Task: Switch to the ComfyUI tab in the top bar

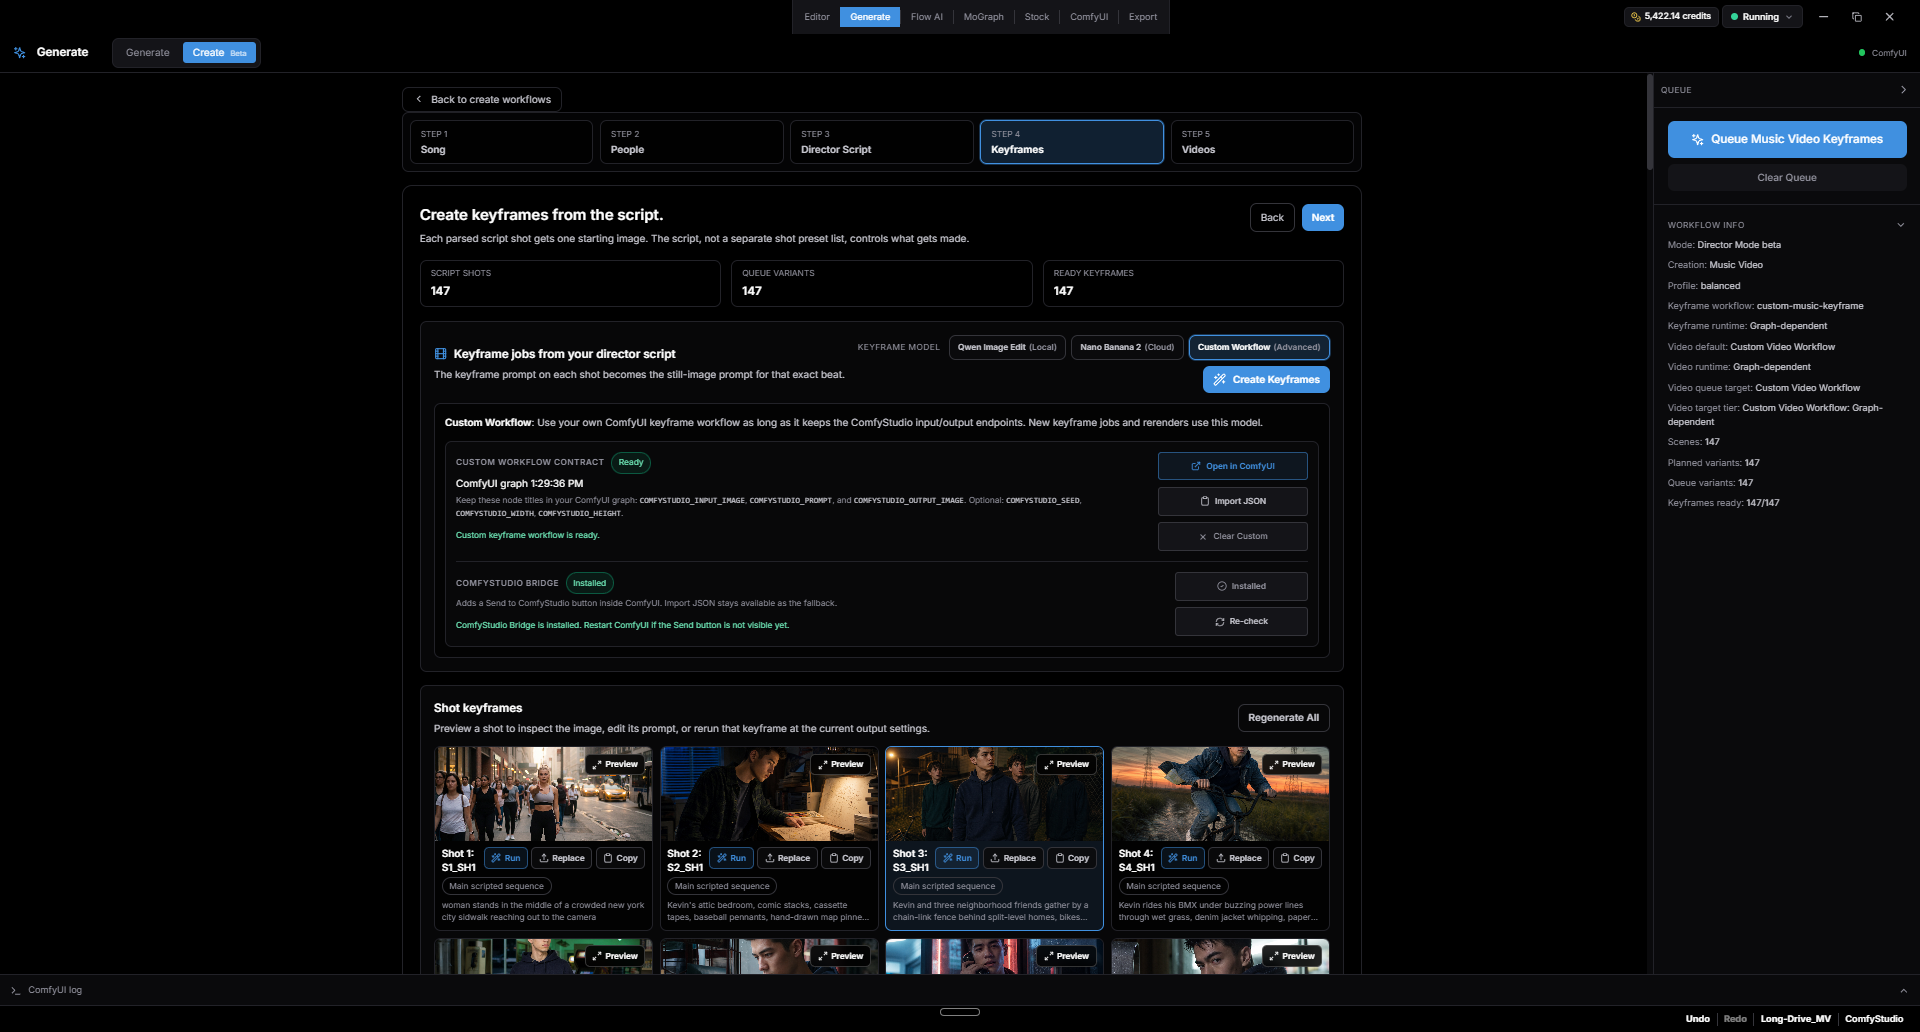Action: coord(1088,17)
